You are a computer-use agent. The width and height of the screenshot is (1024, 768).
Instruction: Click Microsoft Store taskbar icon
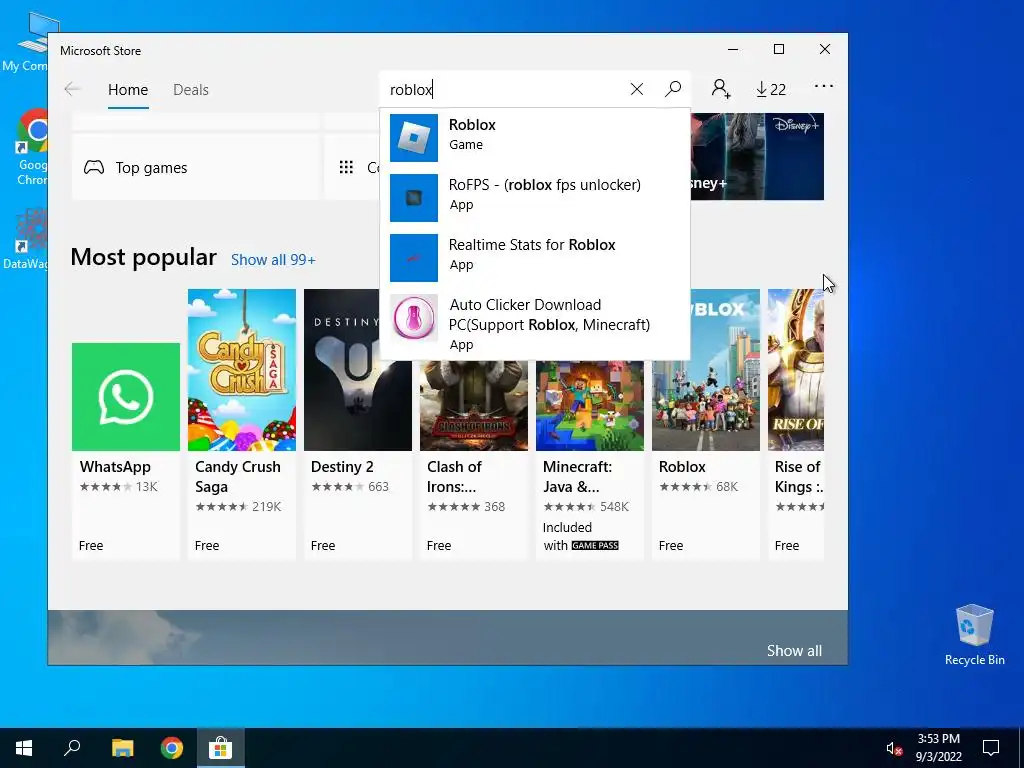pyautogui.click(x=221, y=748)
